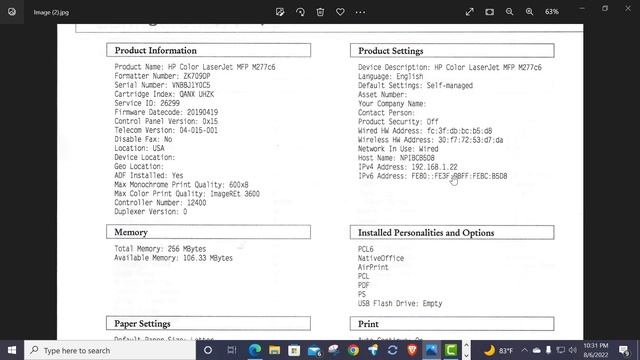
Task: Click the Product Settings heading
Action: click(x=391, y=51)
